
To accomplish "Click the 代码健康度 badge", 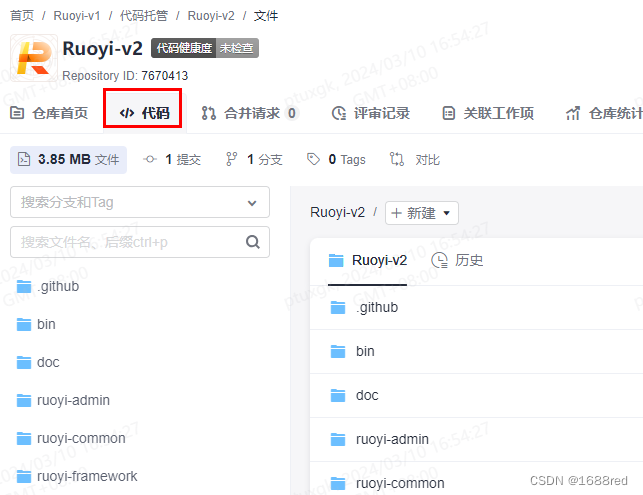I will click(x=184, y=48).
